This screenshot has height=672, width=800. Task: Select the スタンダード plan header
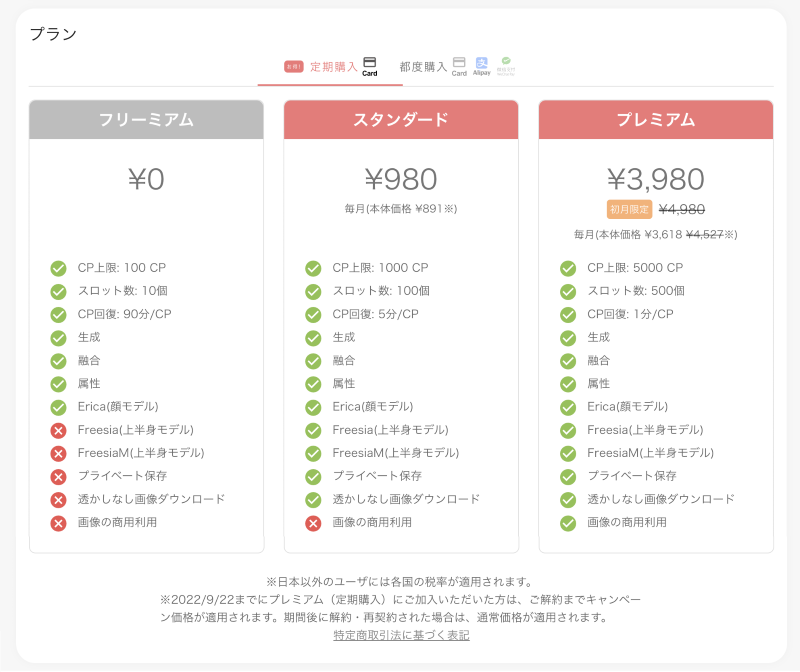click(x=401, y=120)
